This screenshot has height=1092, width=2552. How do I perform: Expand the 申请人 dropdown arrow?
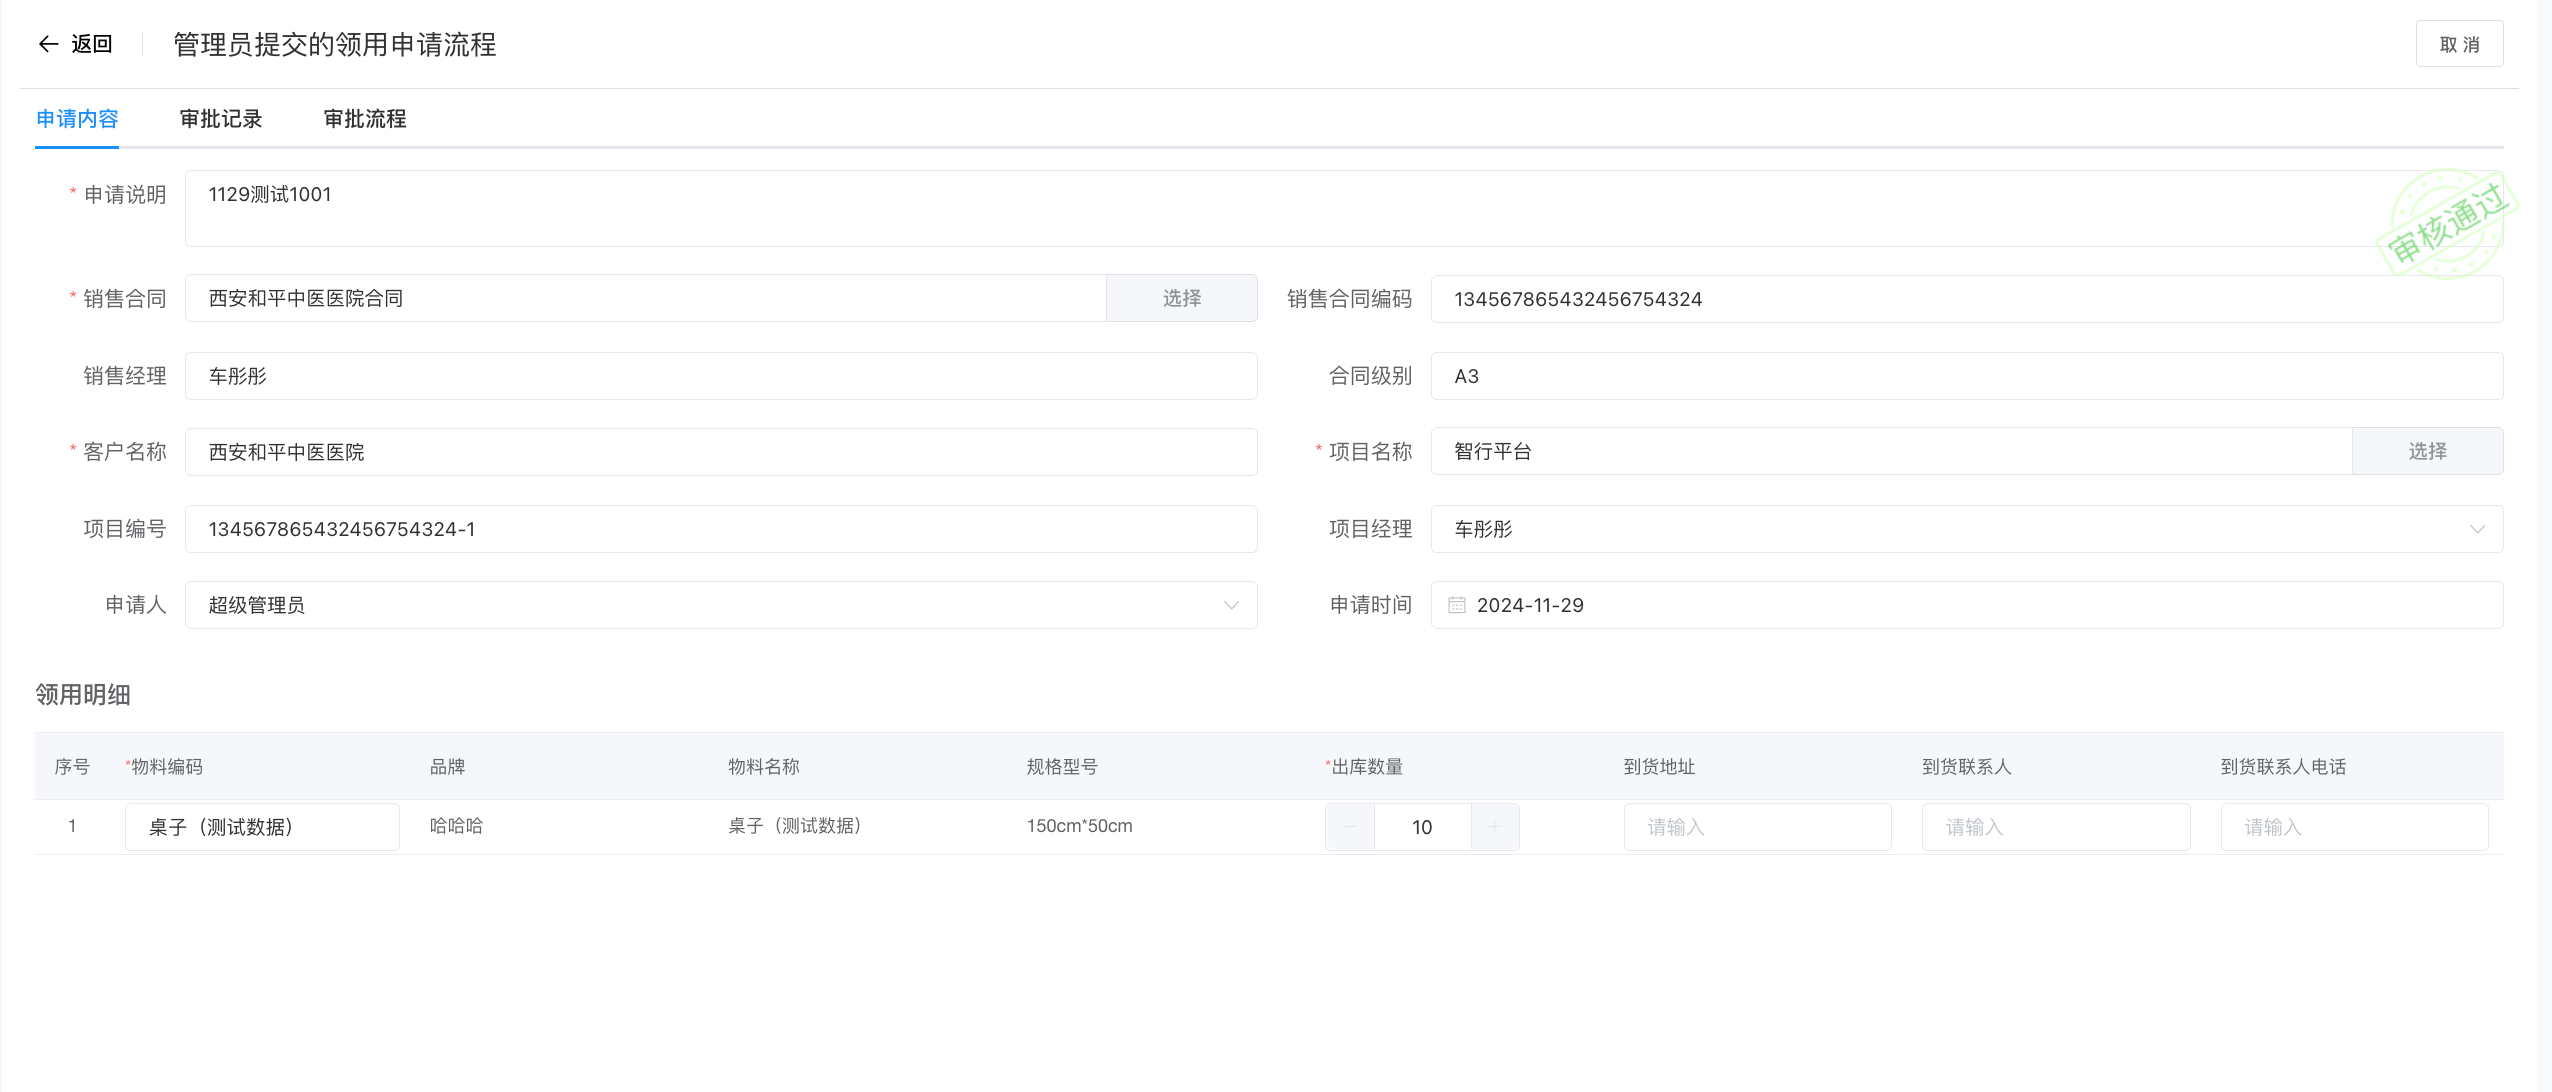tap(1231, 605)
